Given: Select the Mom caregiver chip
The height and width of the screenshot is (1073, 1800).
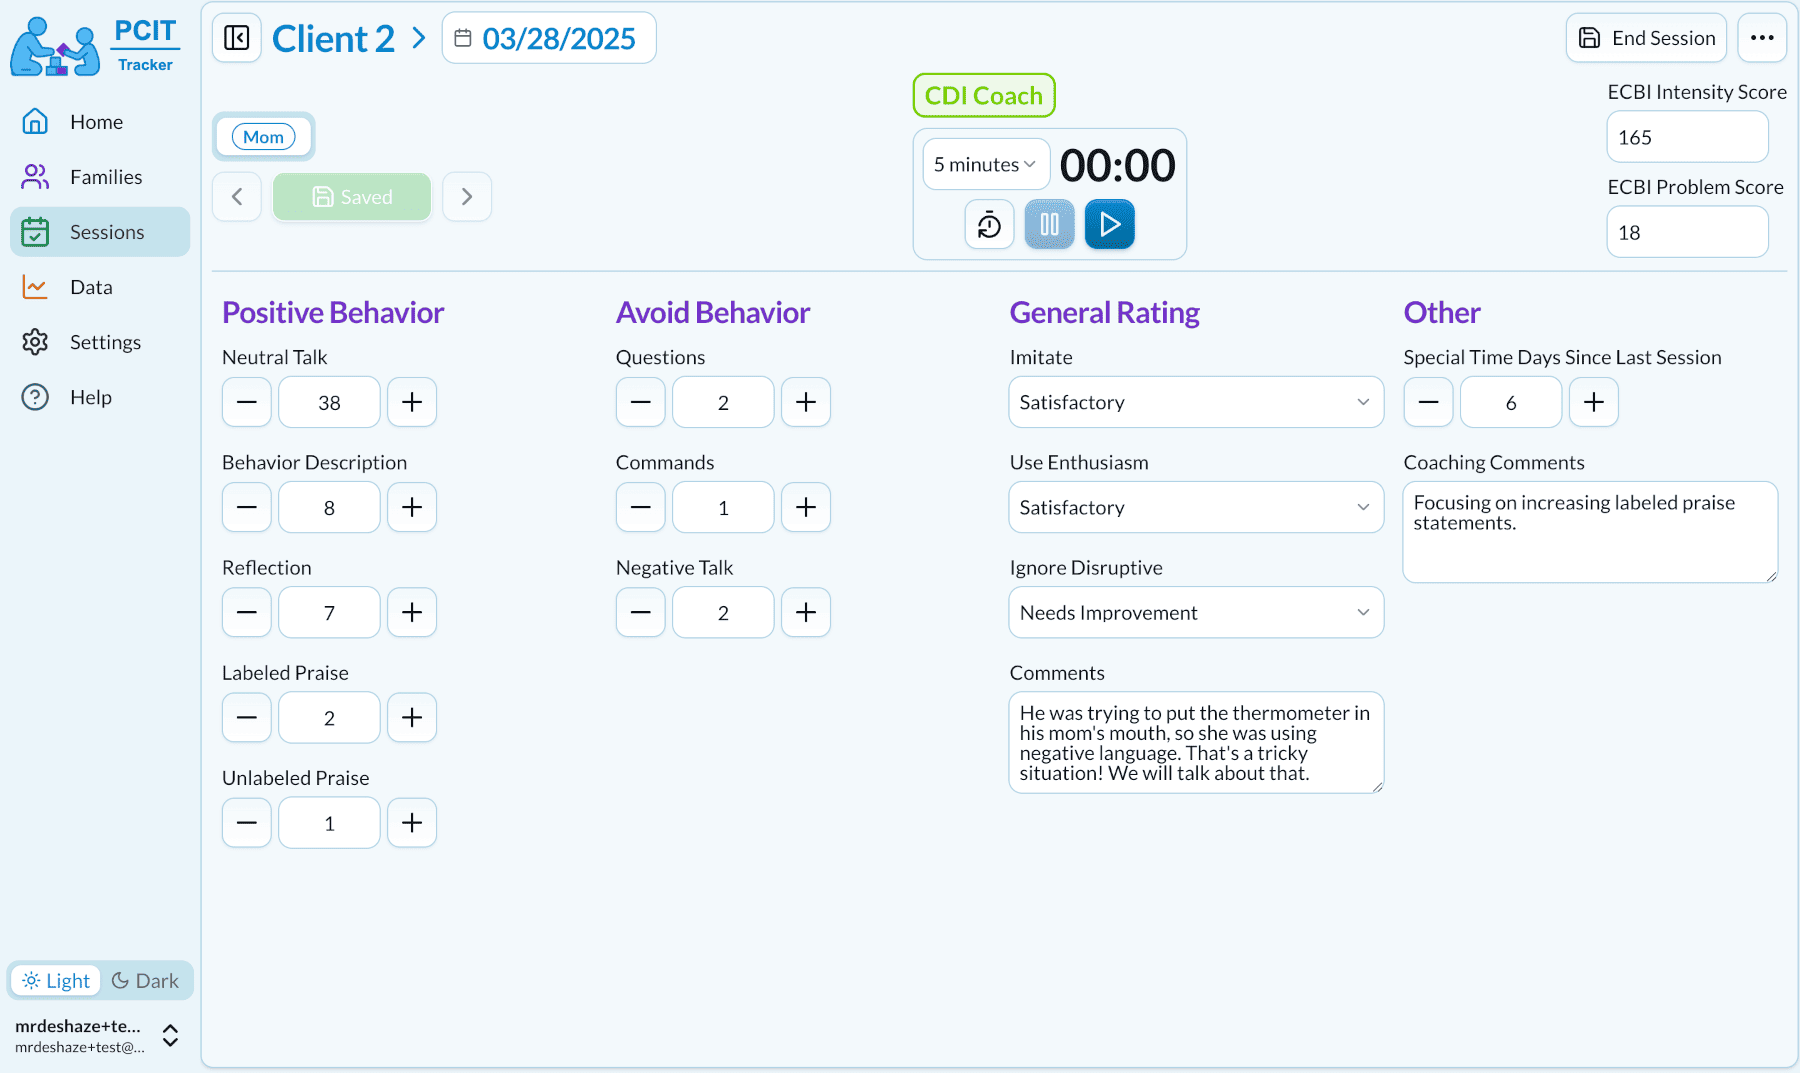Looking at the screenshot, I should tap(264, 137).
